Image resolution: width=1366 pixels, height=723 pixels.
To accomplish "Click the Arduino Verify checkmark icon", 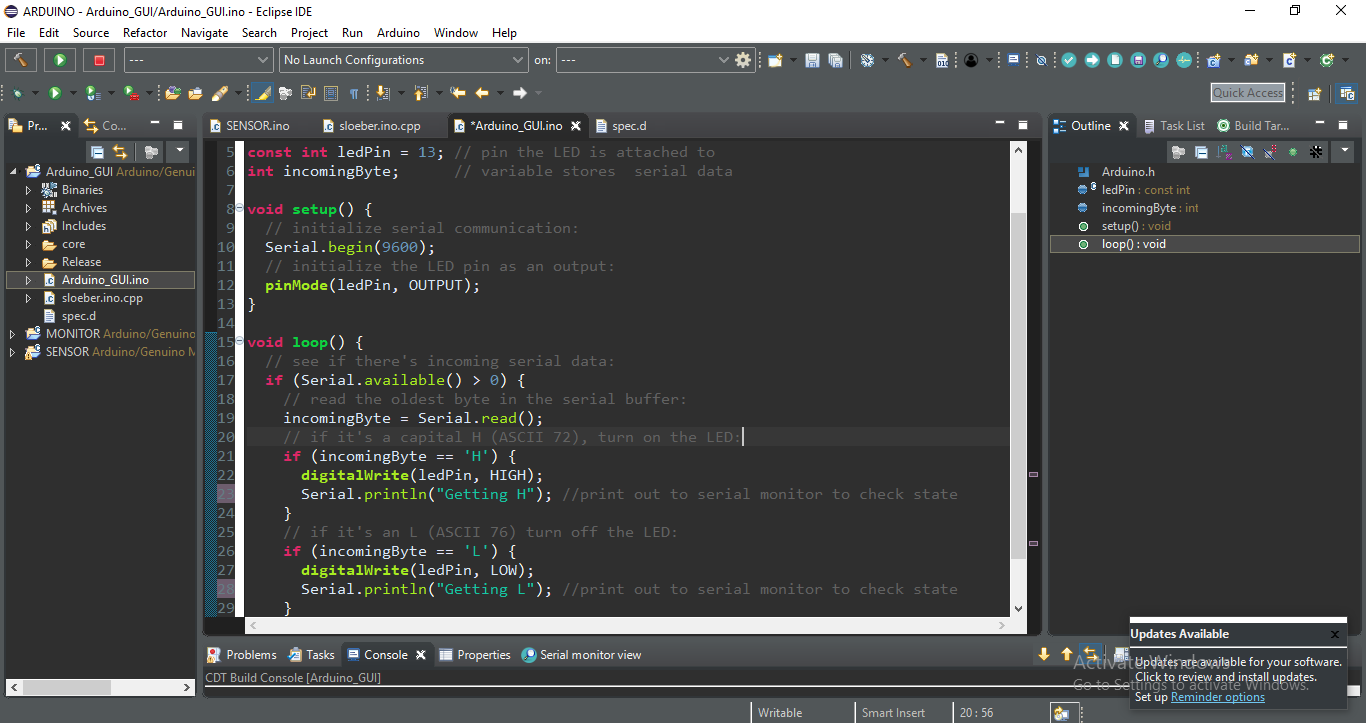I will [x=1069, y=60].
